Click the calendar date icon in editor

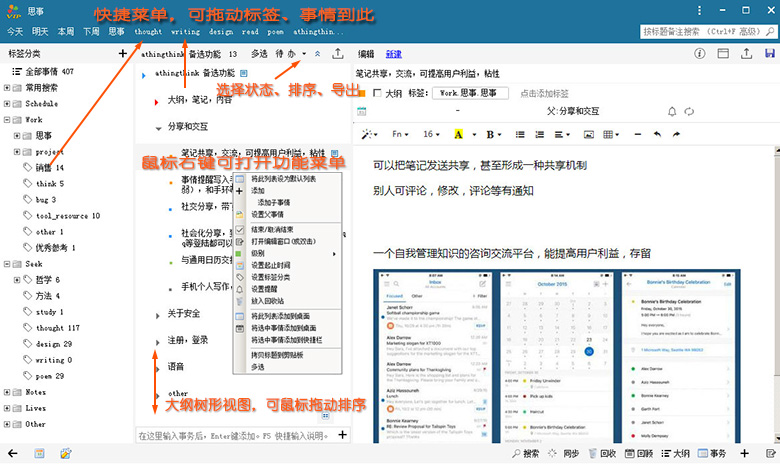[362, 111]
